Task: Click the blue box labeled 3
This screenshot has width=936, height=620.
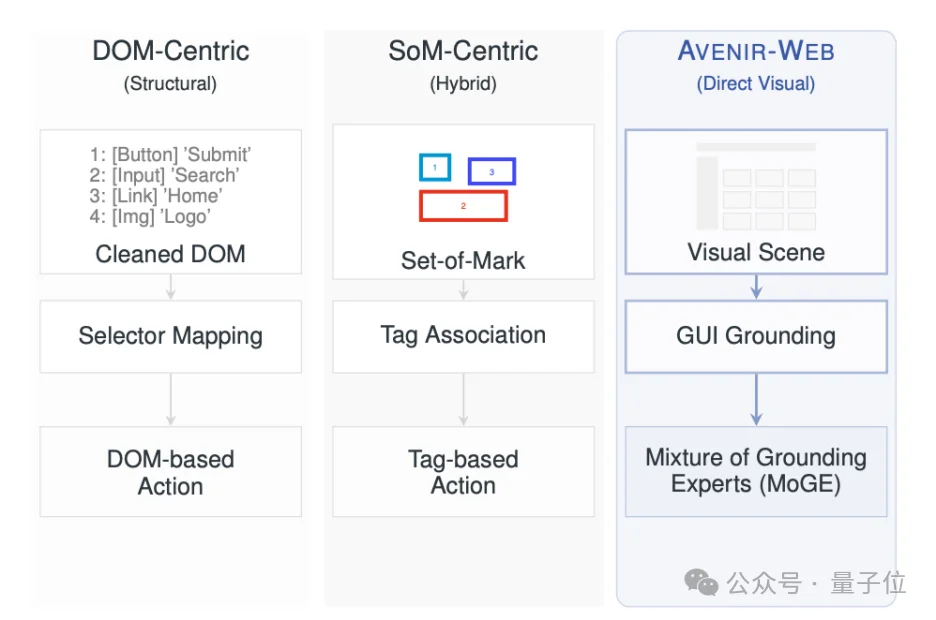Action: 491,172
